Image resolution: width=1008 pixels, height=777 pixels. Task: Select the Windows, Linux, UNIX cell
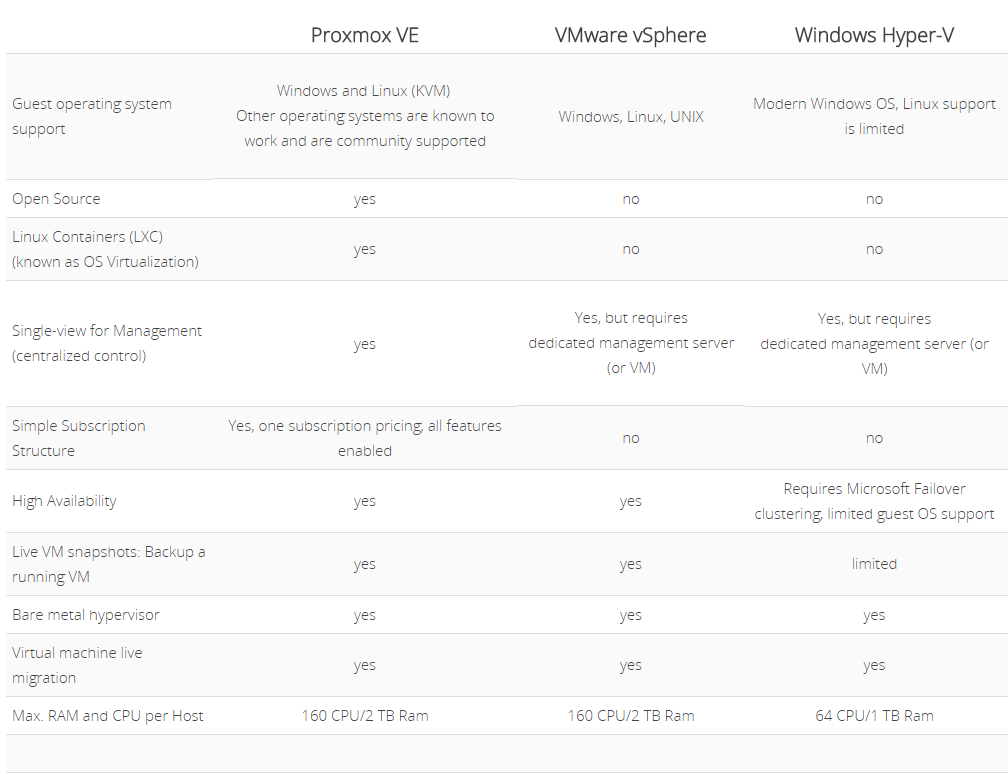(x=631, y=116)
